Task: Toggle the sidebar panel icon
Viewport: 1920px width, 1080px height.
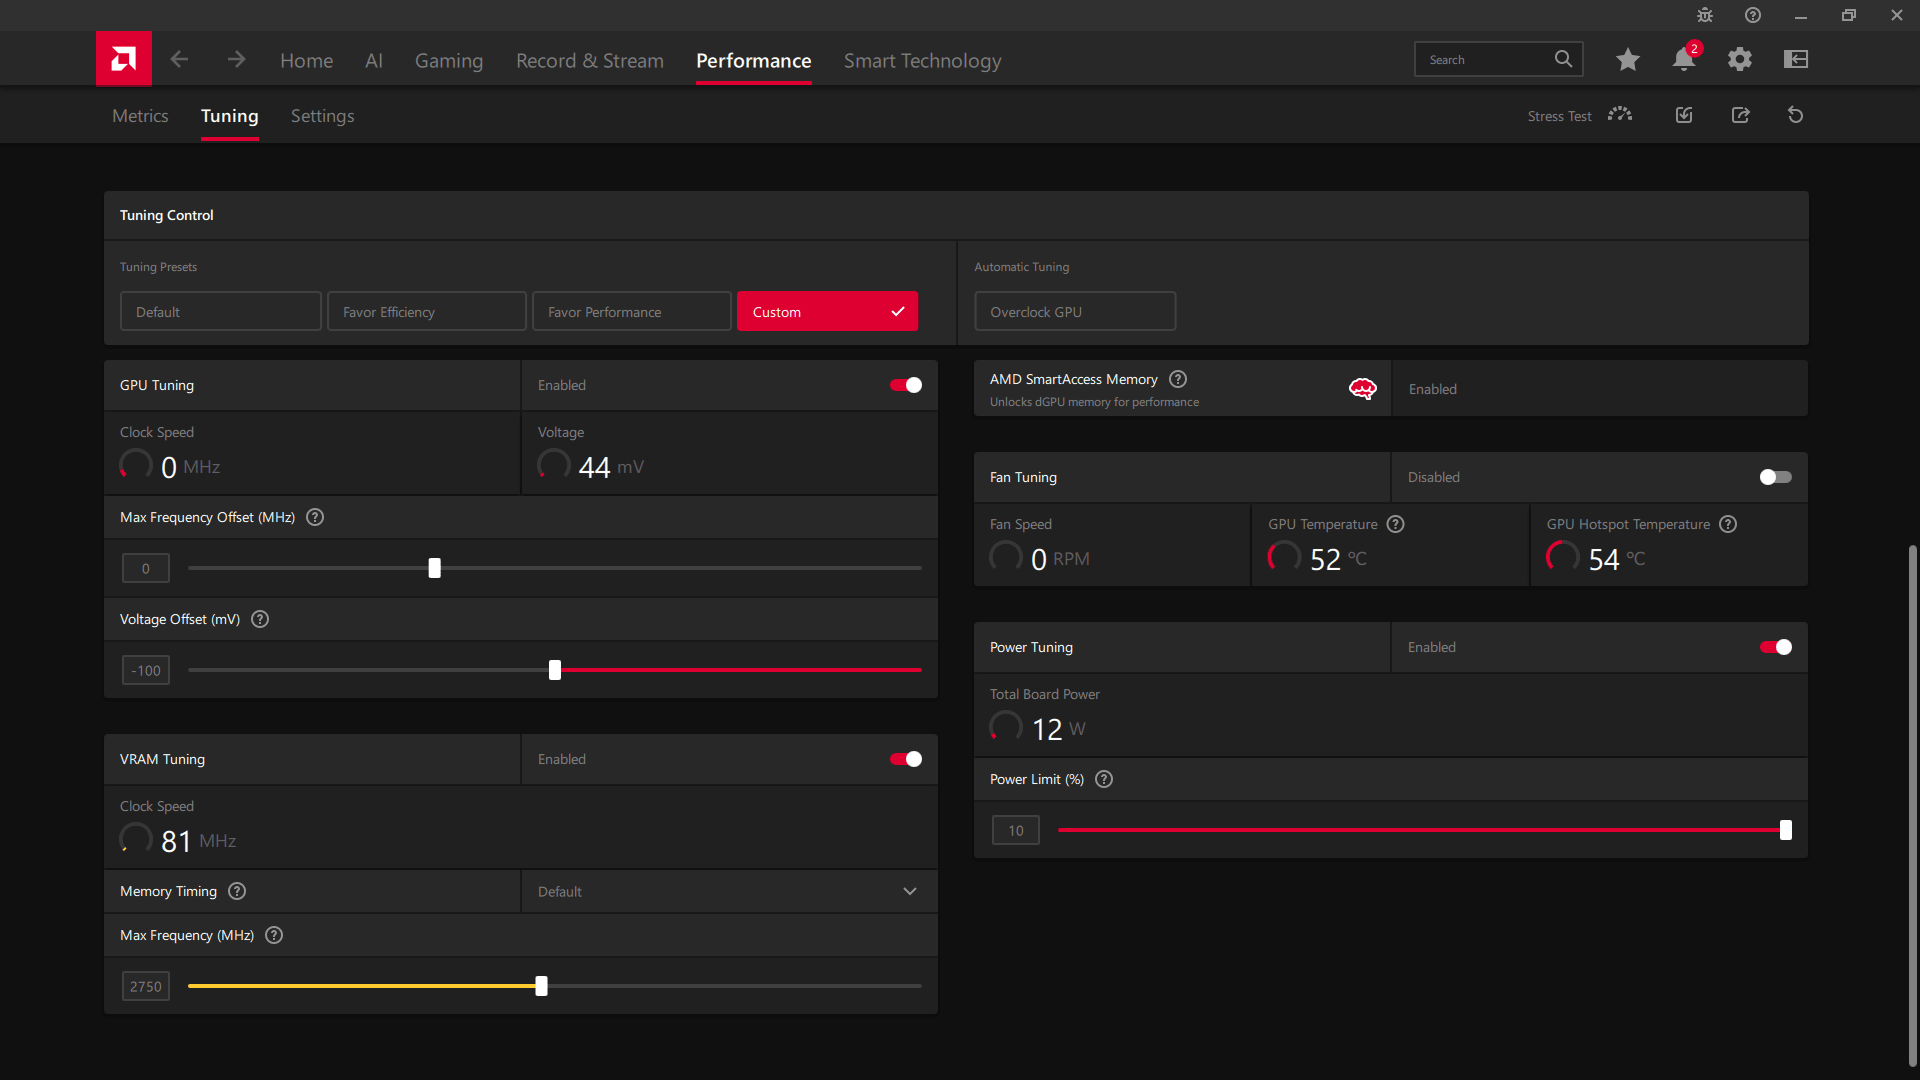Action: [x=1796, y=59]
